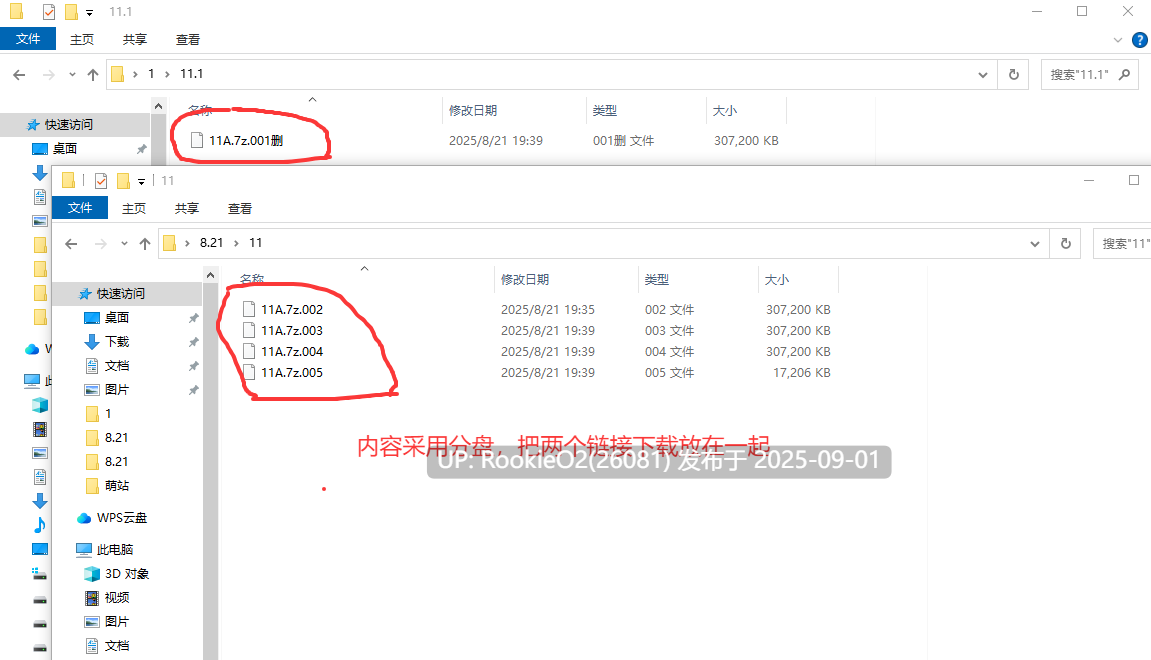Viewport: 1151px width, 660px height.
Task: Select file 11A.7z.002
Action: [x=292, y=310]
